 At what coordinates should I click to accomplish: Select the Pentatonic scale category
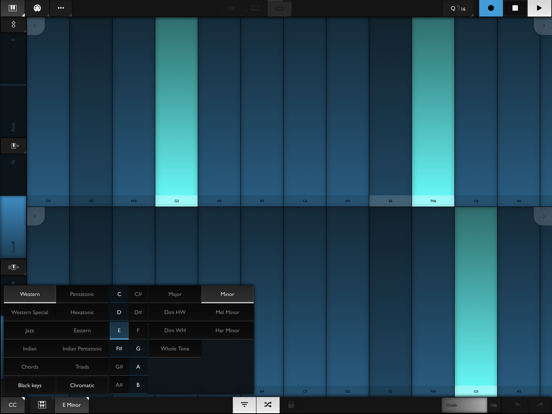click(x=82, y=294)
